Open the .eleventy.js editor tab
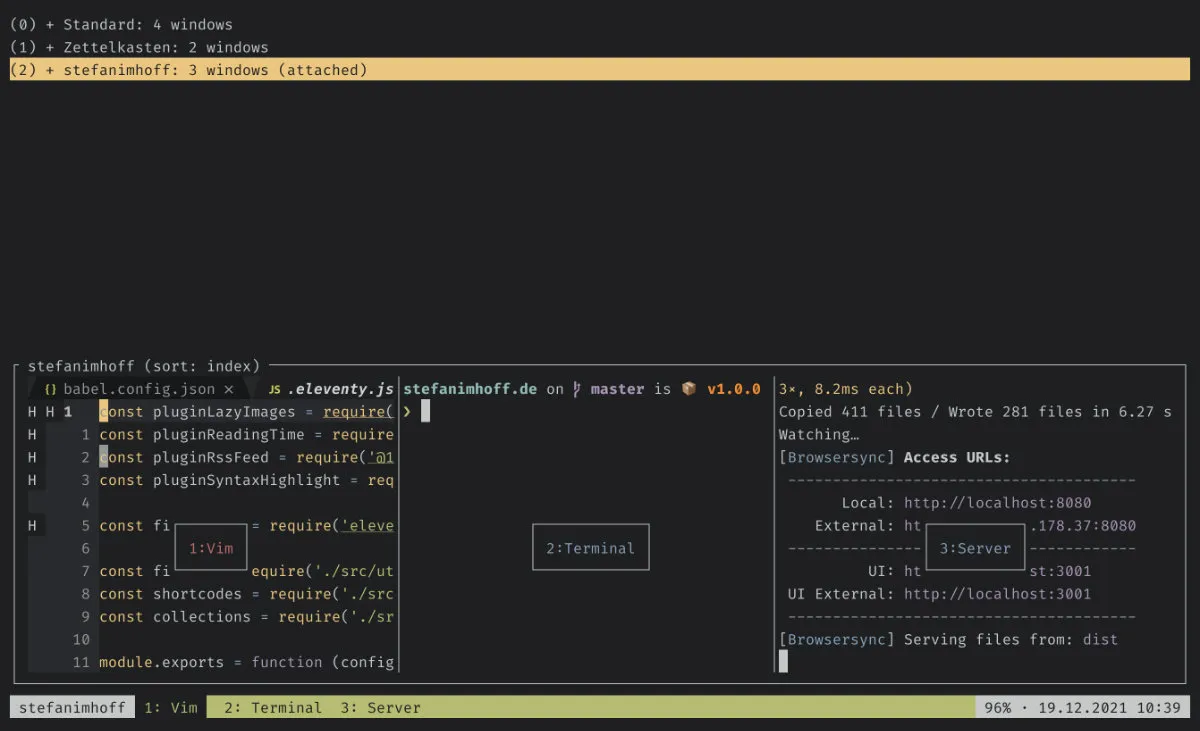This screenshot has width=1200, height=731. click(x=340, y=389)
